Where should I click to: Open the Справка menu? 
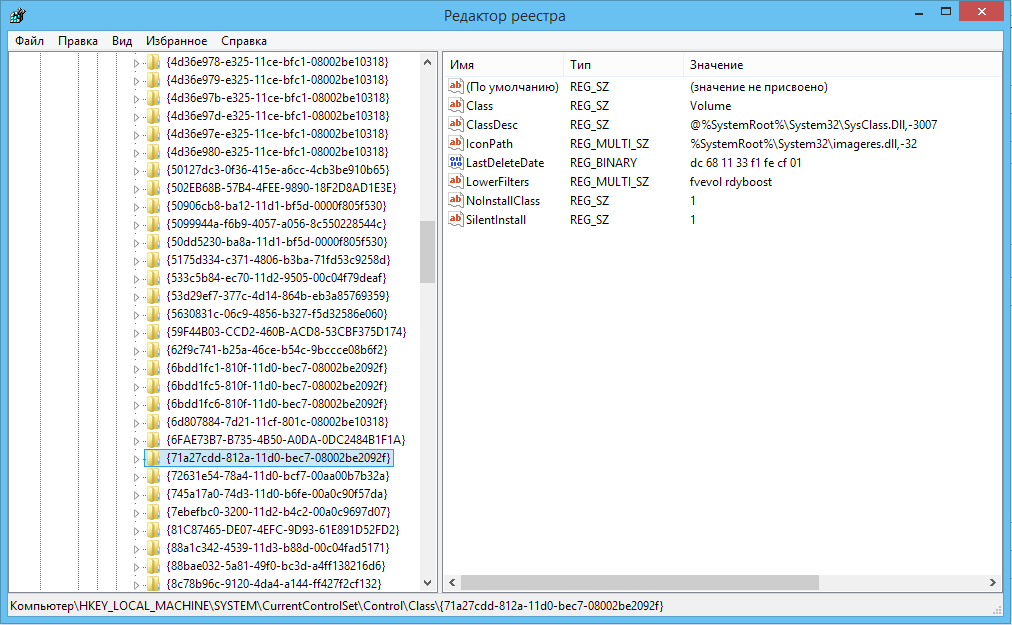tap(243, 41)
